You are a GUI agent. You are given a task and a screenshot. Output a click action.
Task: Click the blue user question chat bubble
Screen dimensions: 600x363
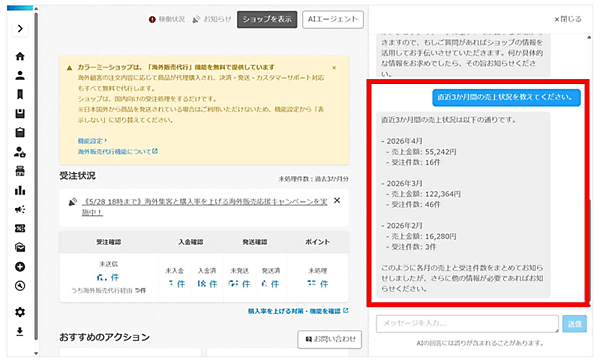tap(506, 98)
